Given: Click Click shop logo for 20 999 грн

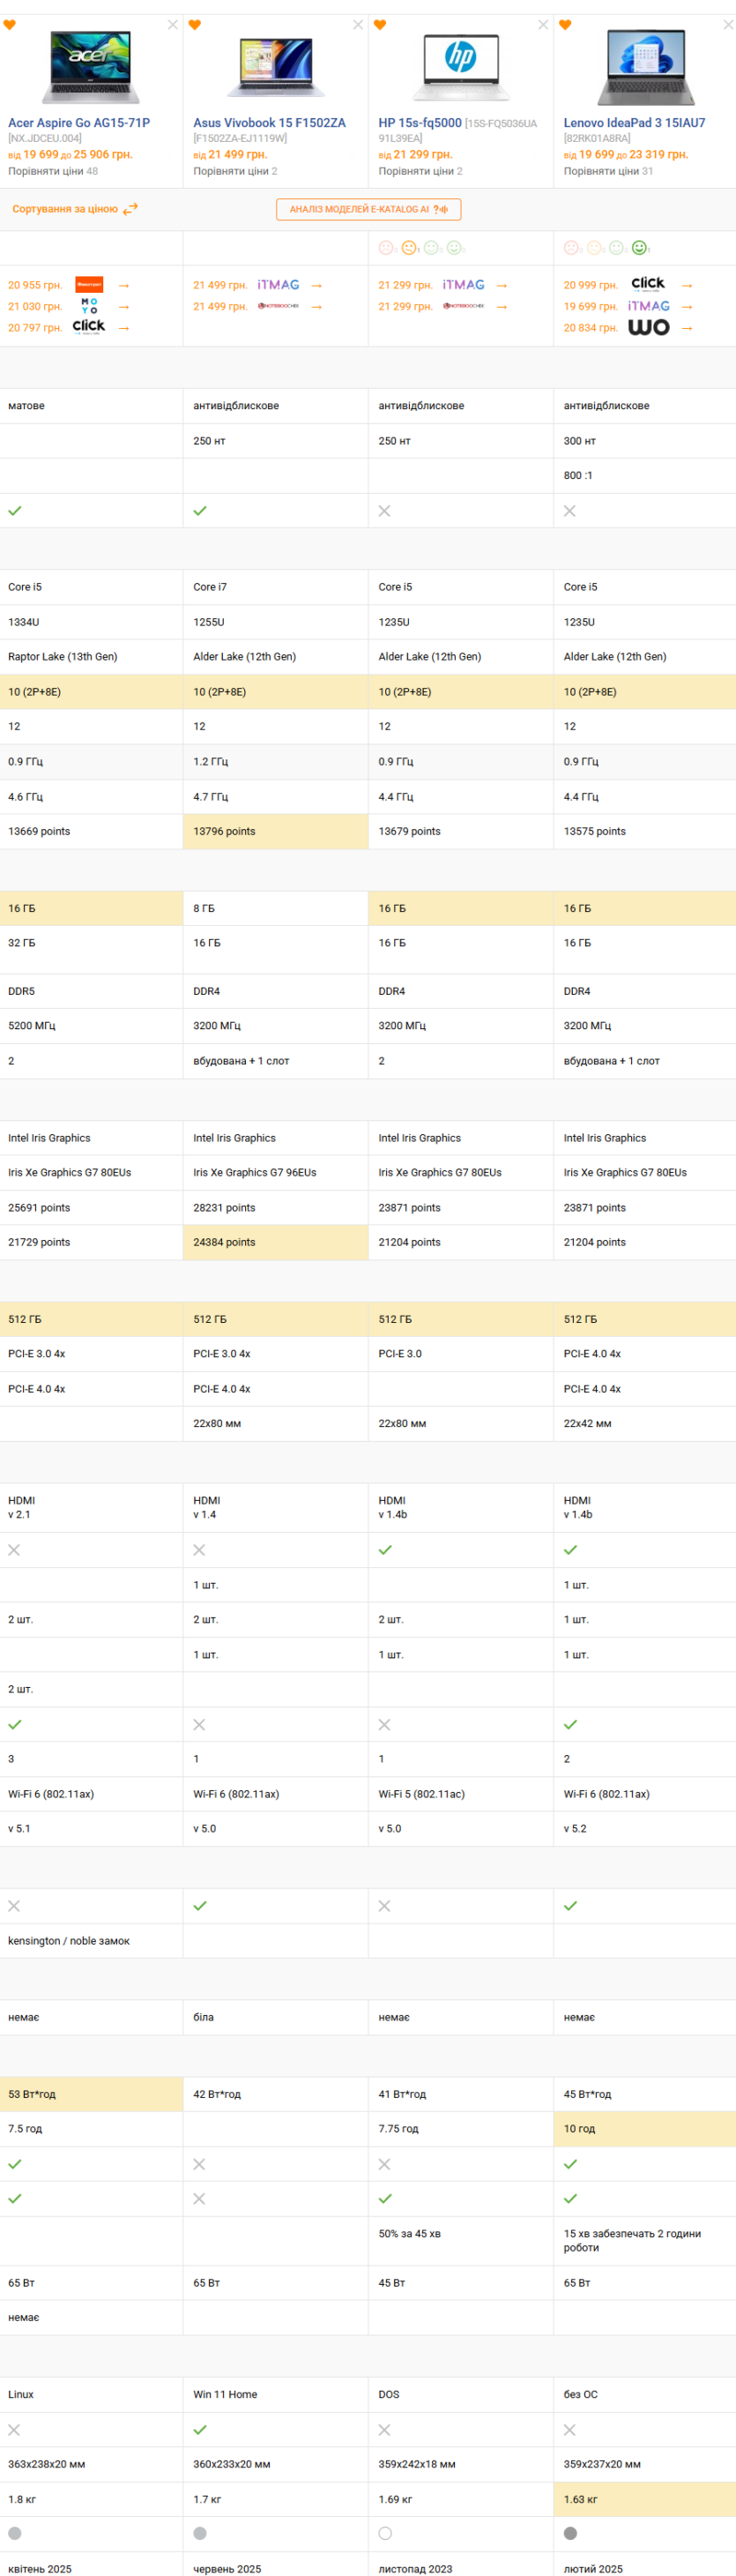Looking at the screenshot, I should click(648, 284).
